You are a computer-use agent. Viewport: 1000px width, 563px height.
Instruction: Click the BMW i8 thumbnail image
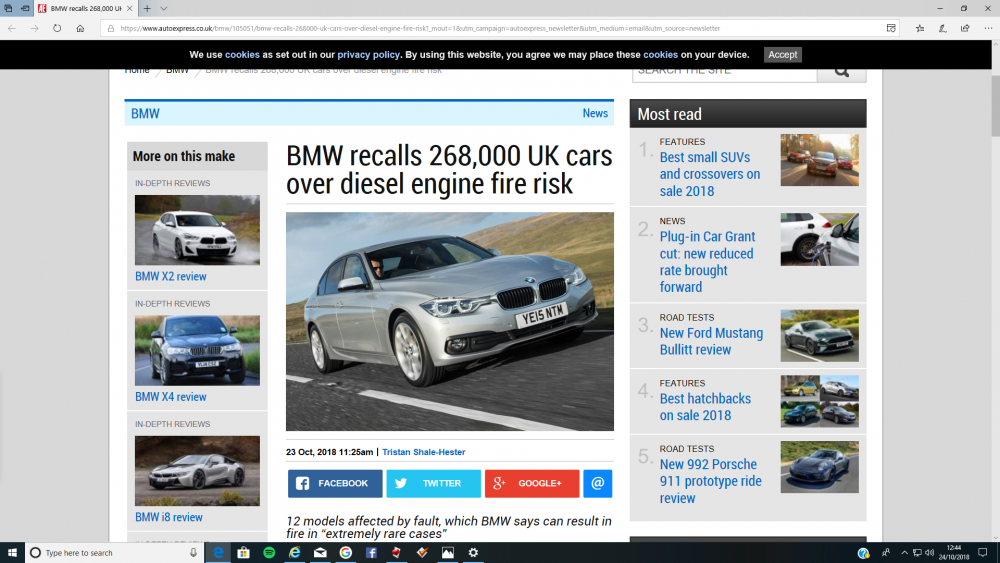point(197,471)
